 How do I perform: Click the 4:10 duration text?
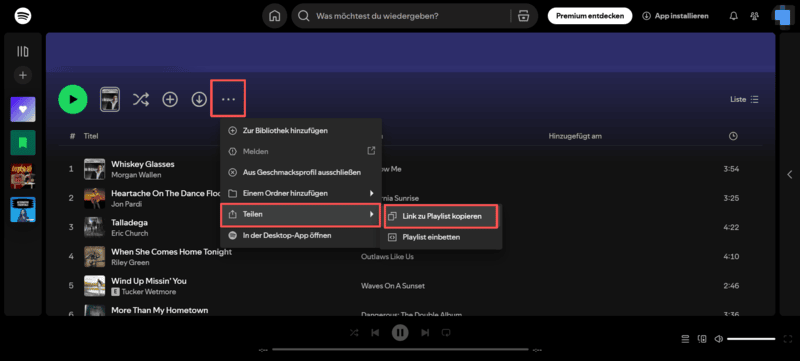pos(731,256)
